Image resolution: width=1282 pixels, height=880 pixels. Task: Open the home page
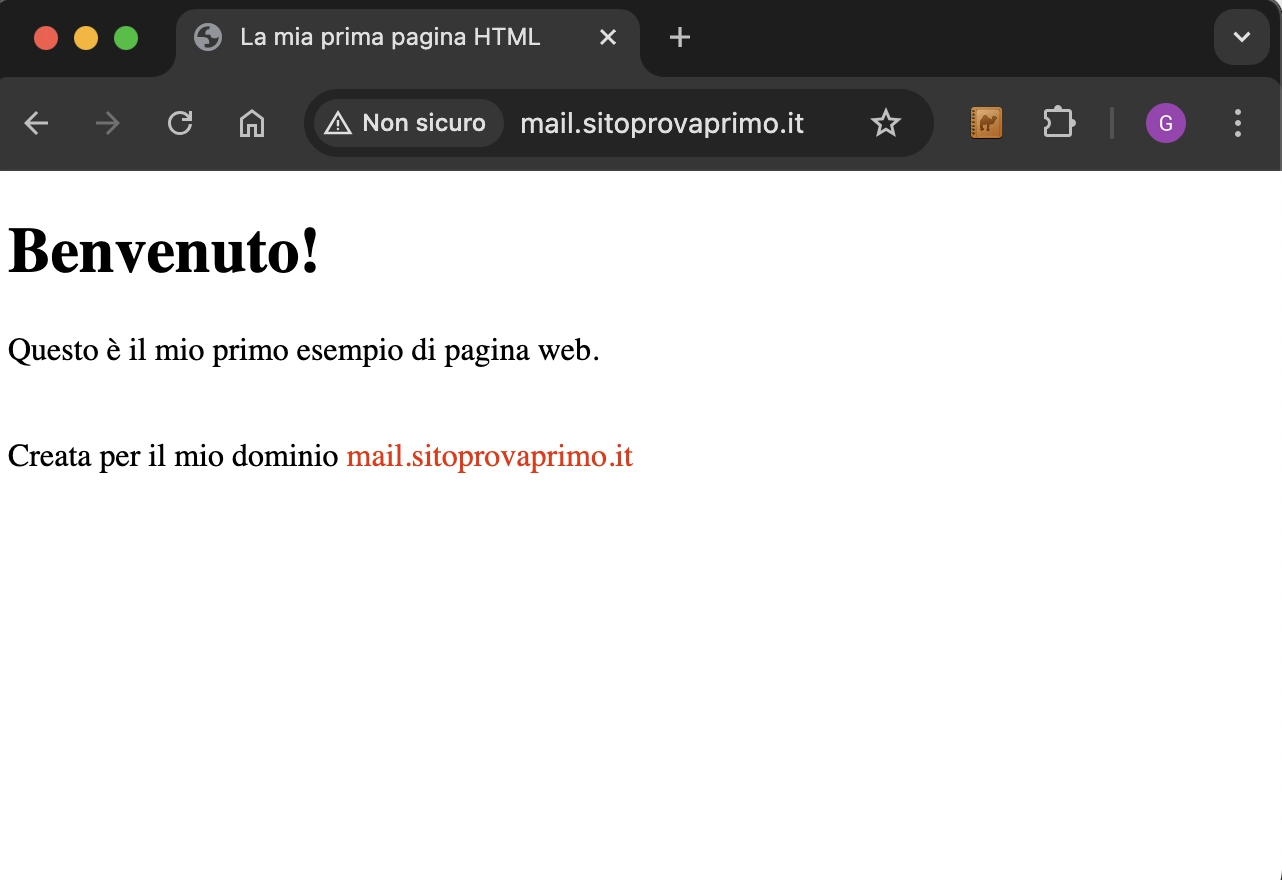pos(252,123)
